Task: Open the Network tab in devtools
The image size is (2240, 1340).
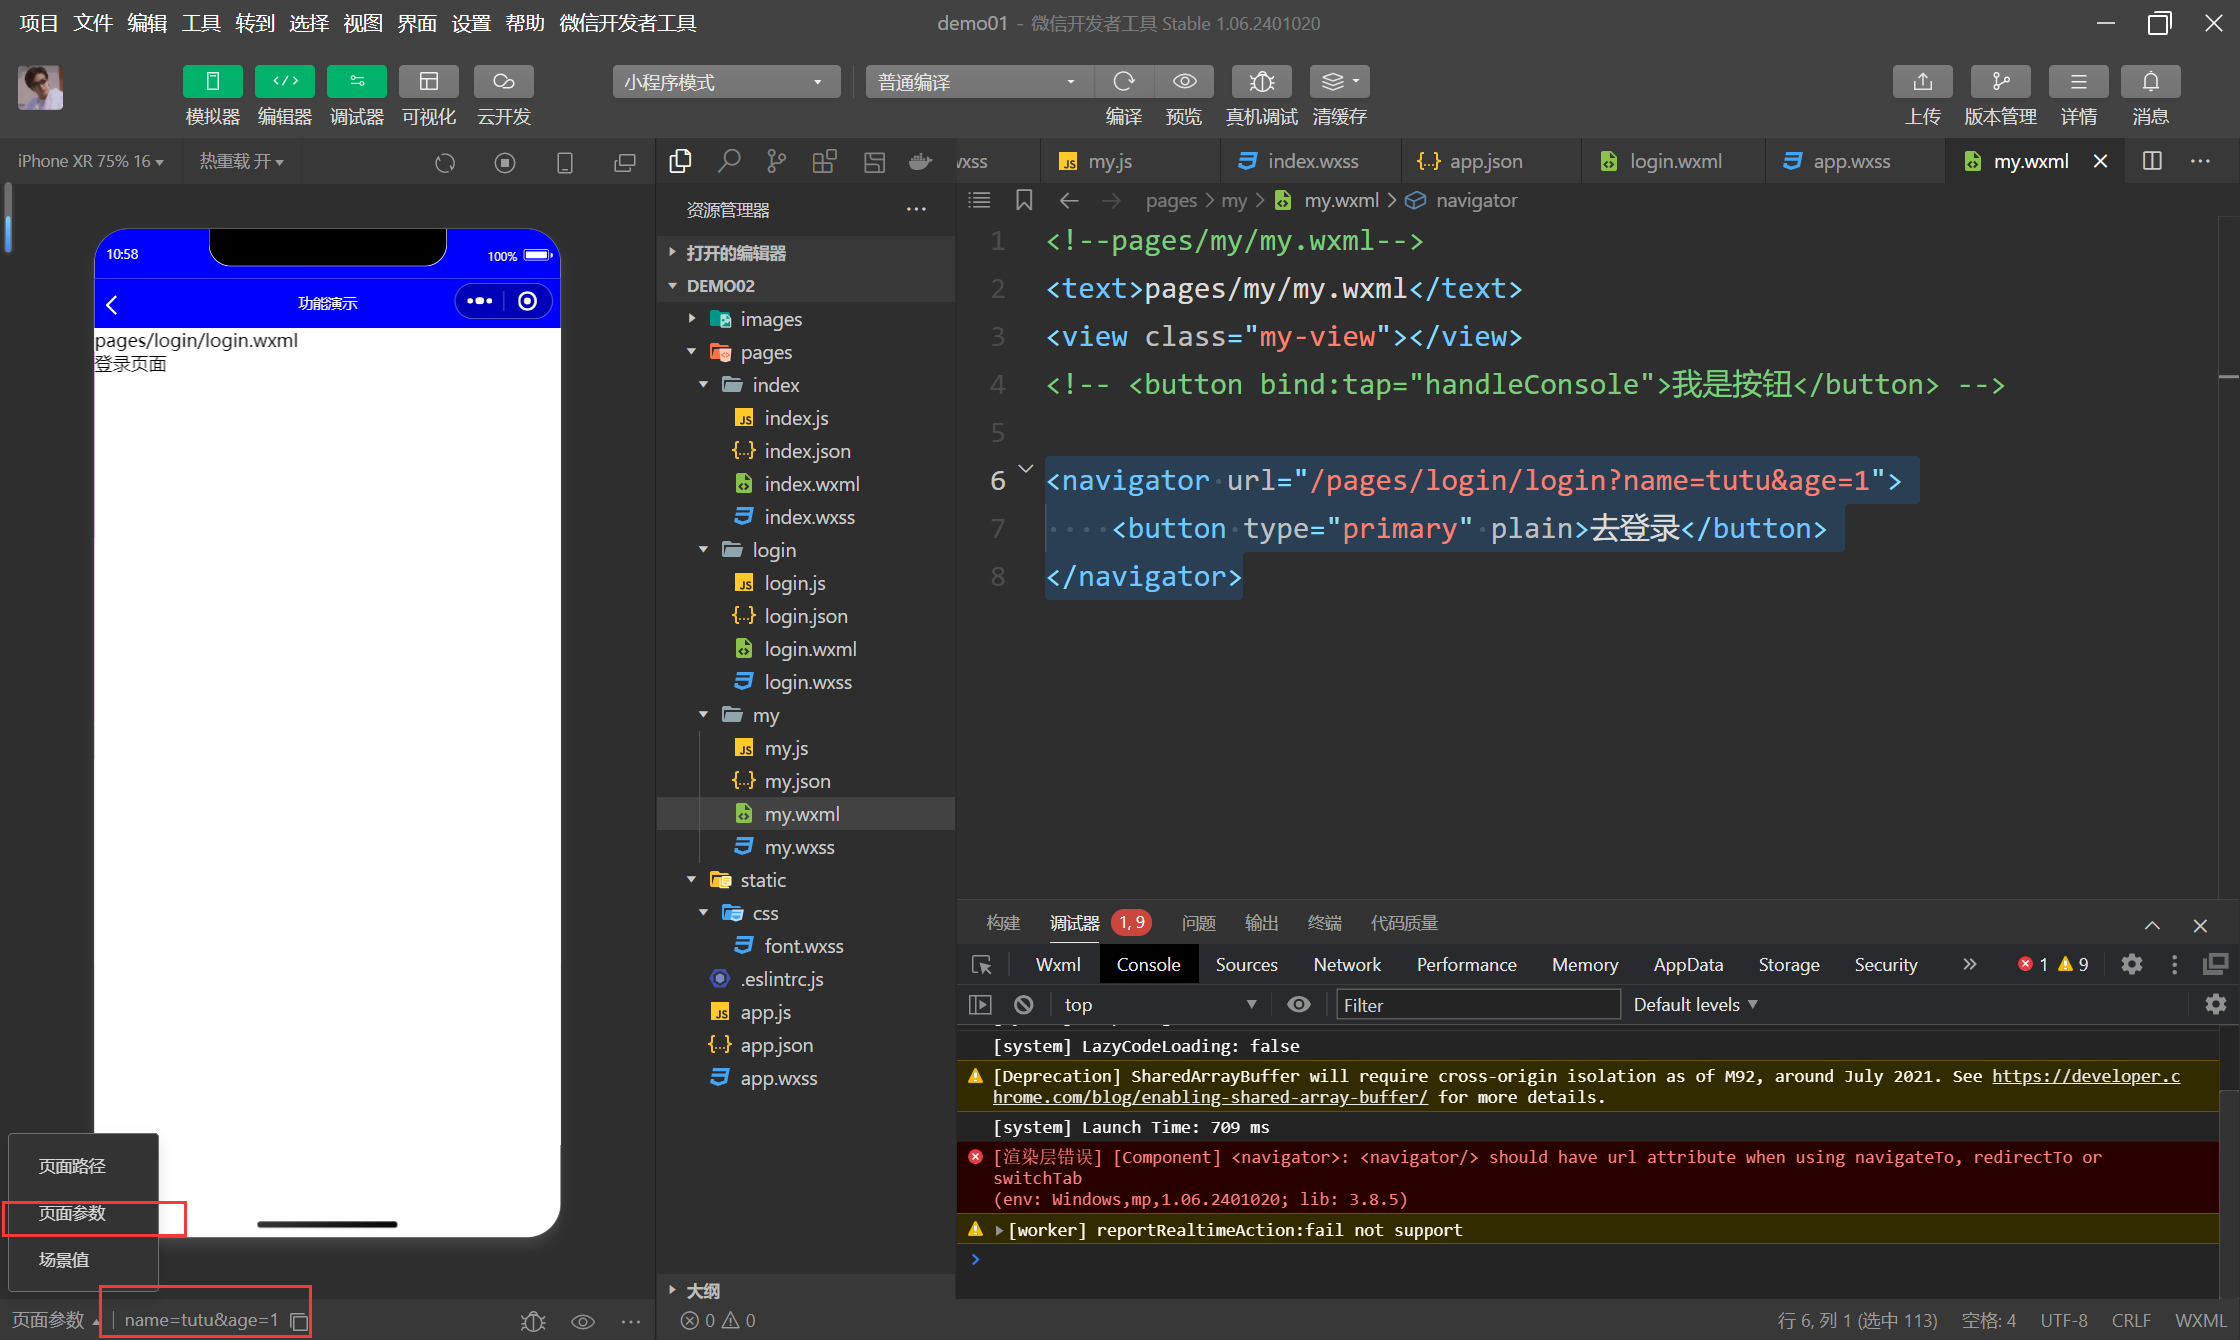Action: (1346, 964)
